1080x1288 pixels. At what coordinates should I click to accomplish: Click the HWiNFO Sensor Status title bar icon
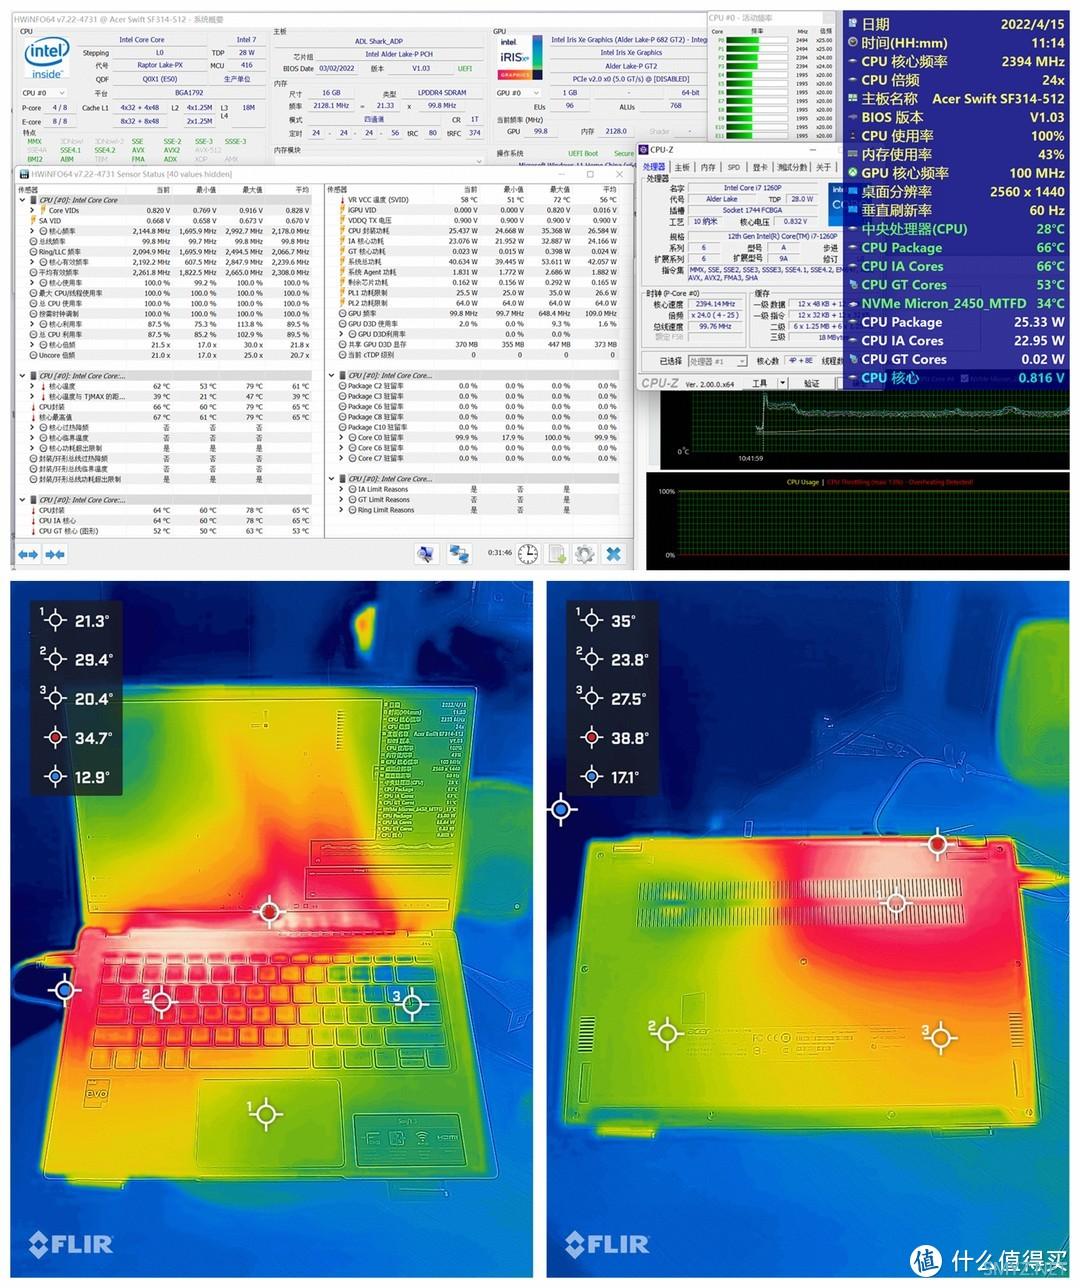(24, 174)
